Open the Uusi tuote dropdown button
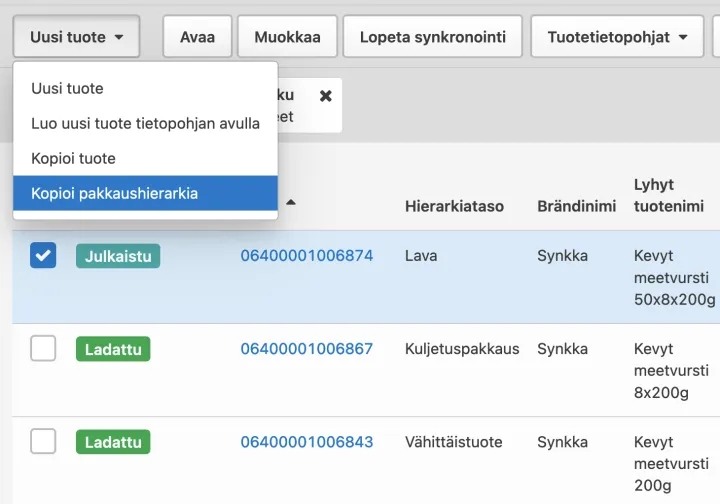The width and height of the screenshot is (720, 504). tap(76, 37)
